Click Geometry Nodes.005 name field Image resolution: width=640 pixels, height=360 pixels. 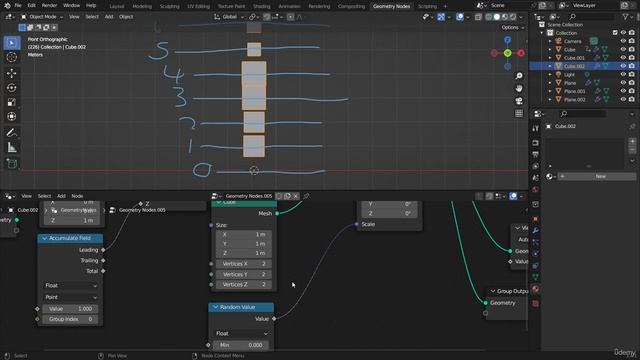tap(249, 196)
